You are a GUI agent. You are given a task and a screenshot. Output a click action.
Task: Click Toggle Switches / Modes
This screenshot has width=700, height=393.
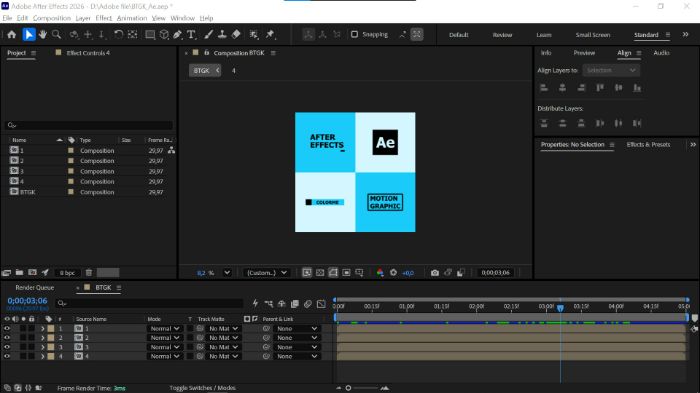tap(202, 388)
